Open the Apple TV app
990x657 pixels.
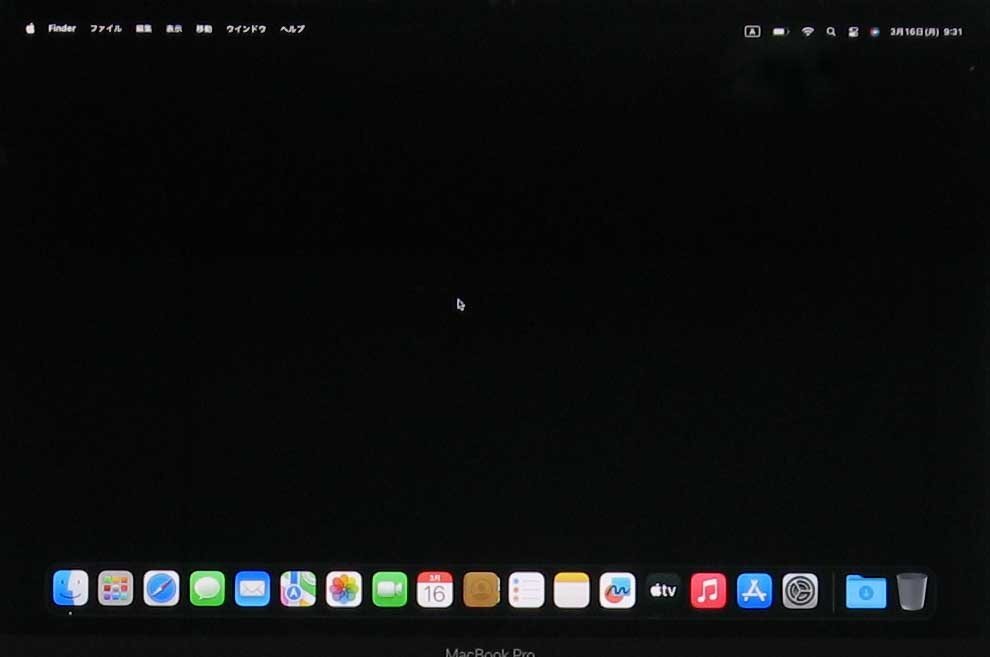coord(663,591)
